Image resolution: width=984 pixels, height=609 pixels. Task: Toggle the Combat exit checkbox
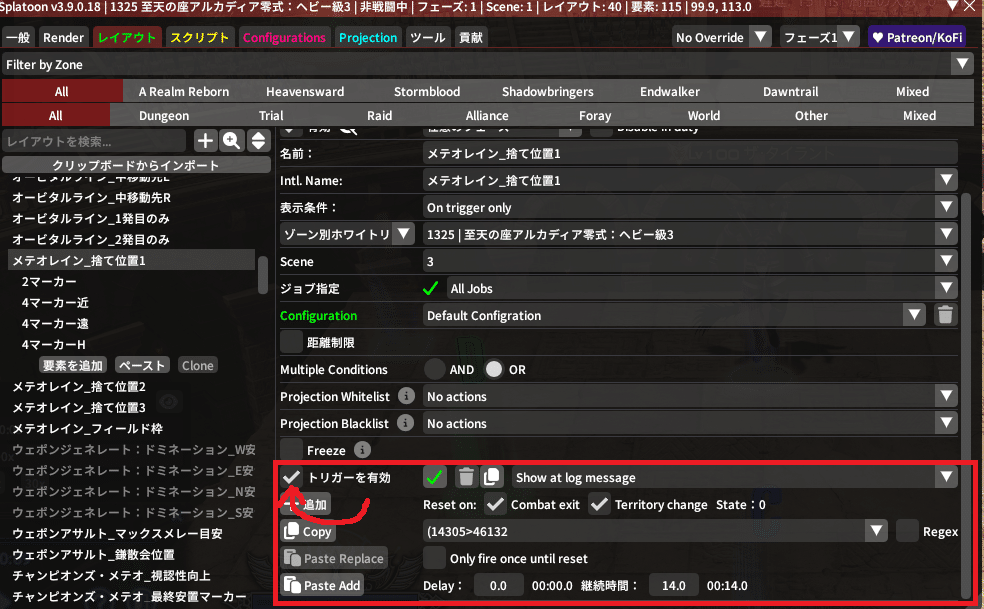(x=495, y=504)
